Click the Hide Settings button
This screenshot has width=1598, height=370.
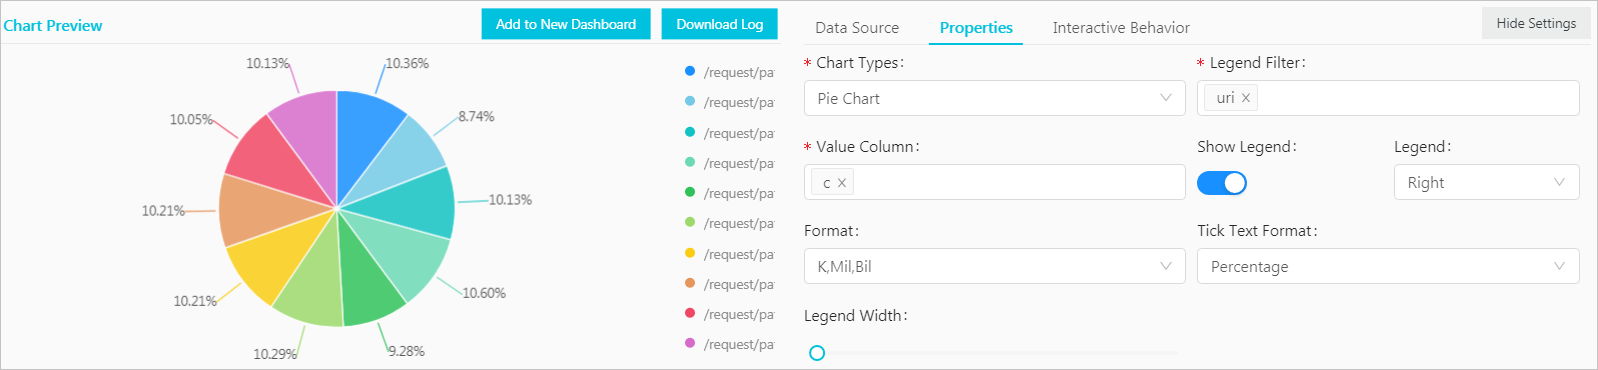1536,23
